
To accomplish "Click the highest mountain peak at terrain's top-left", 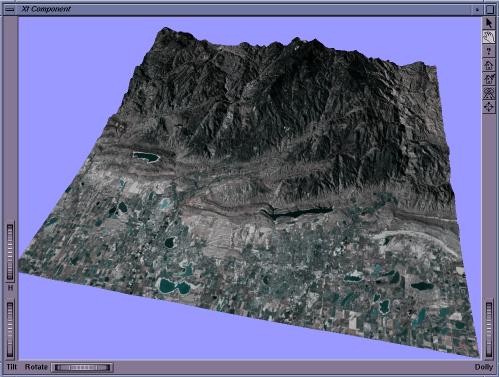I will (x=165, y=32).
